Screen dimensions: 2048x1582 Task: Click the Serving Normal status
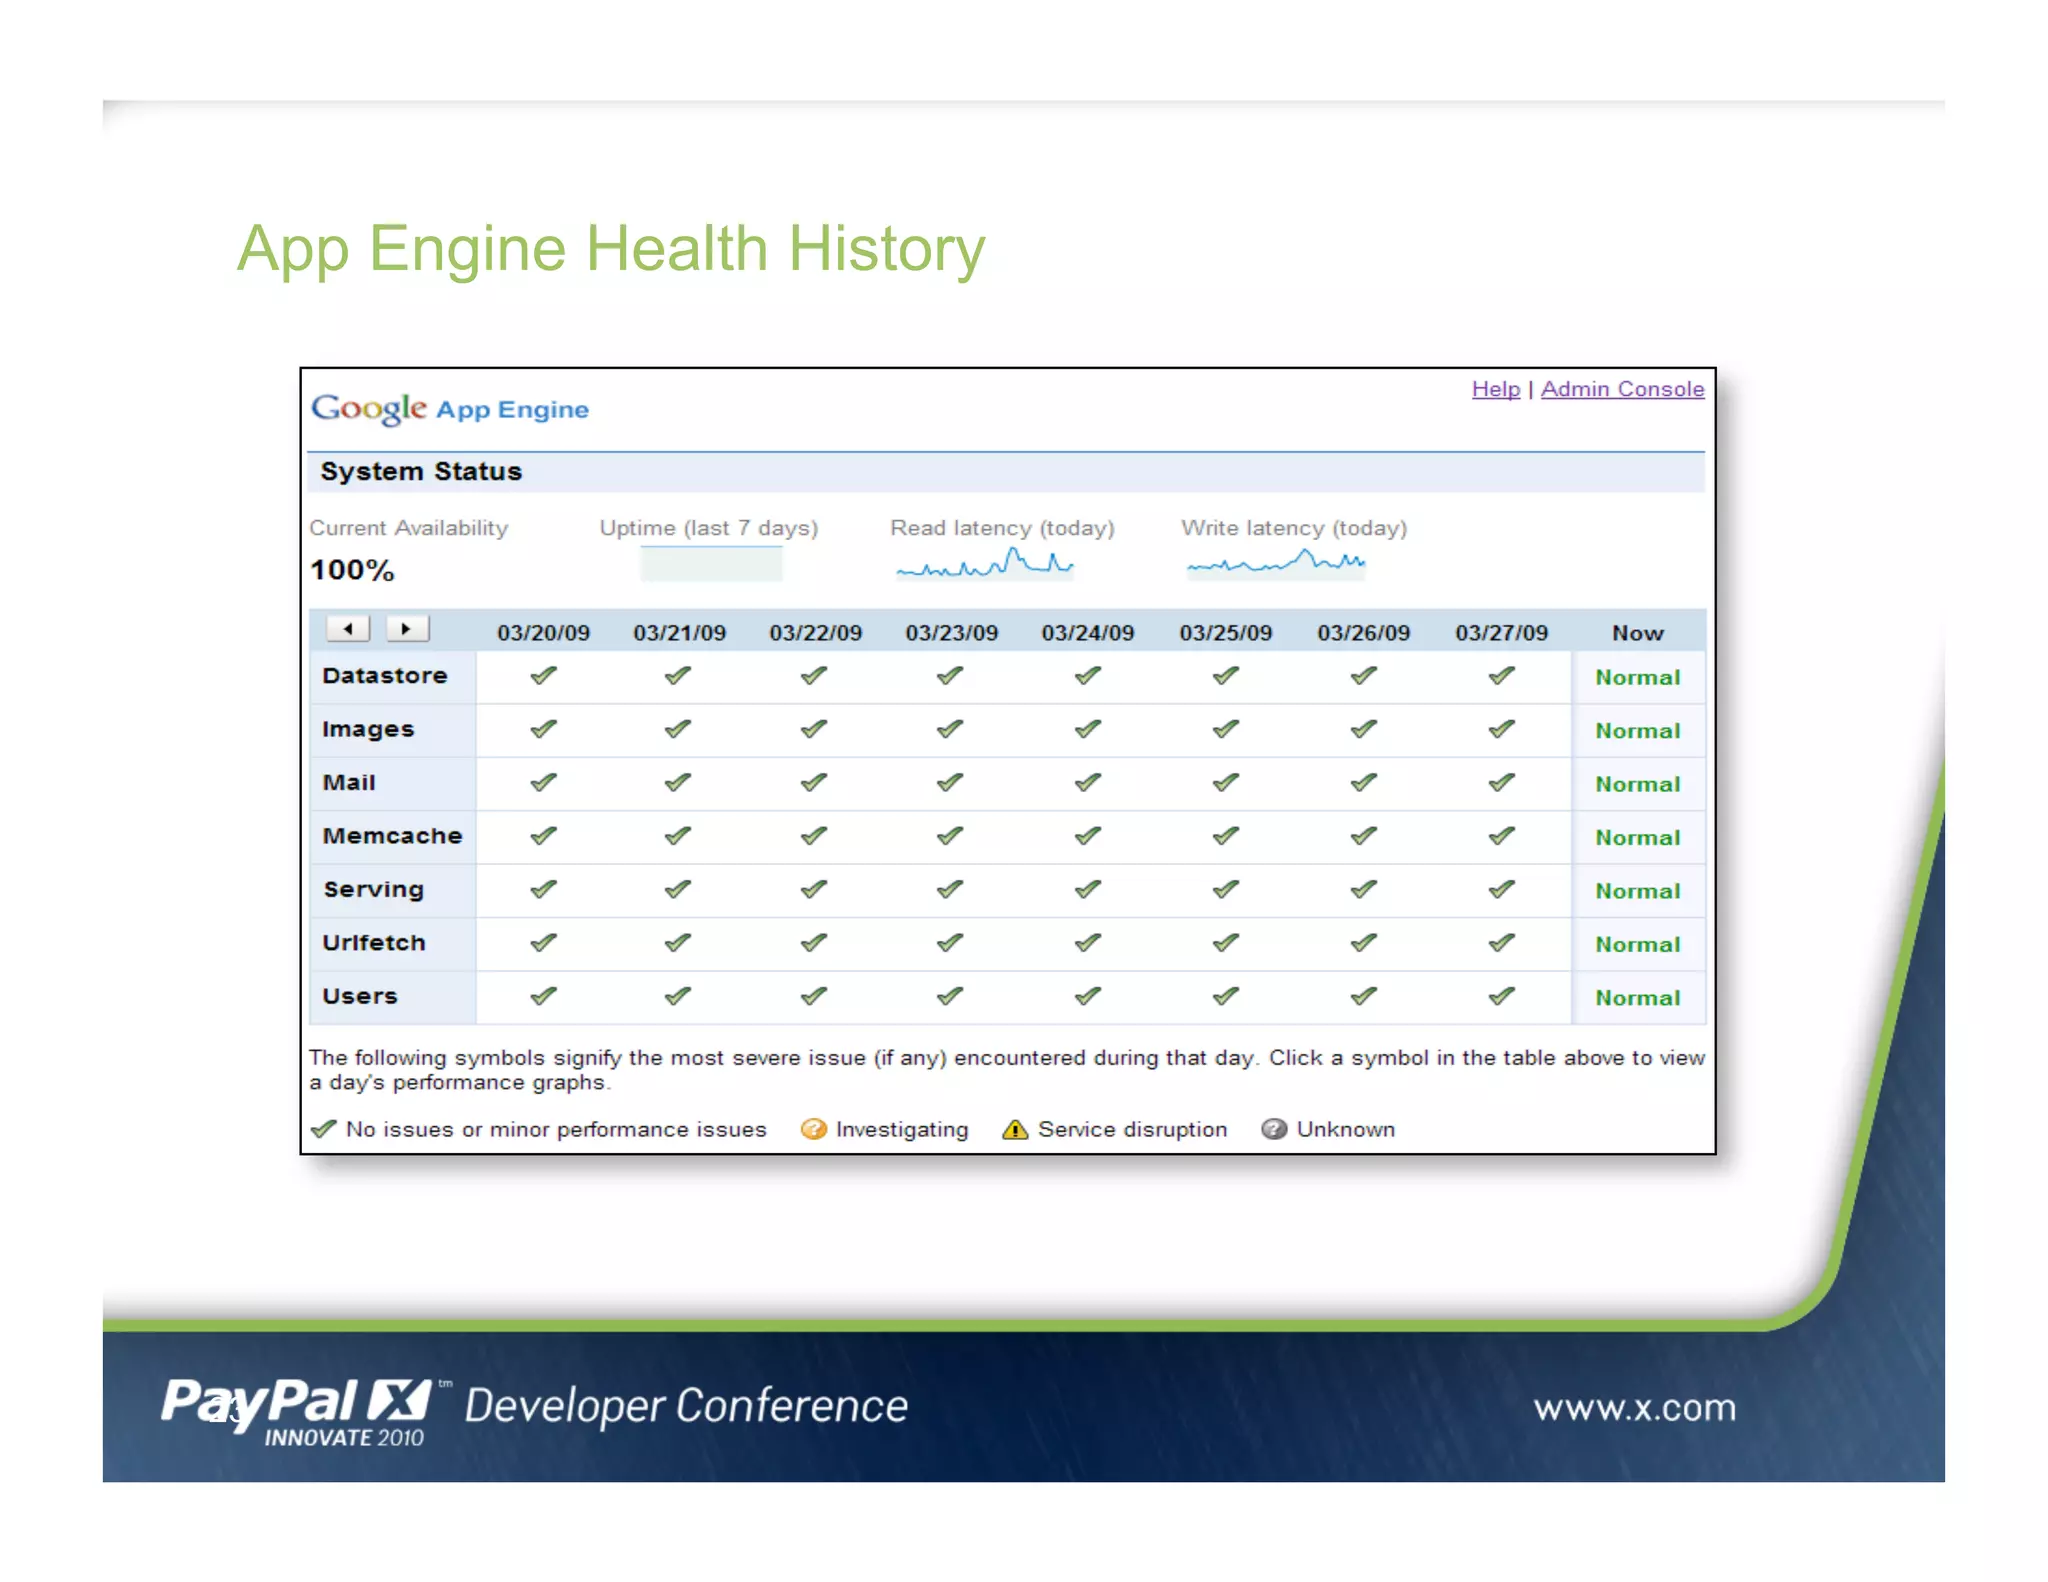coord(1638,891)
